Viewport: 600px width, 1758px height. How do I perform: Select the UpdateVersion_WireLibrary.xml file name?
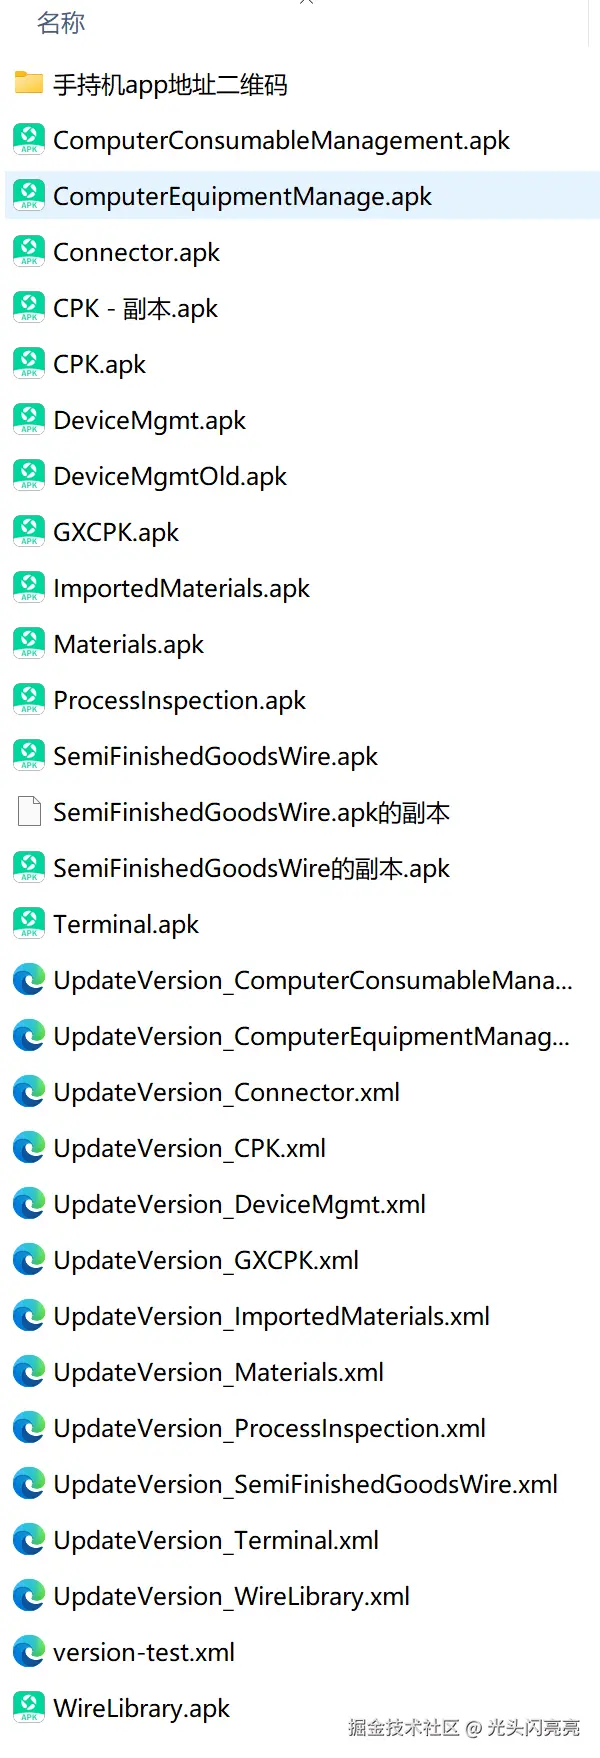click(x=231, y=1596)
